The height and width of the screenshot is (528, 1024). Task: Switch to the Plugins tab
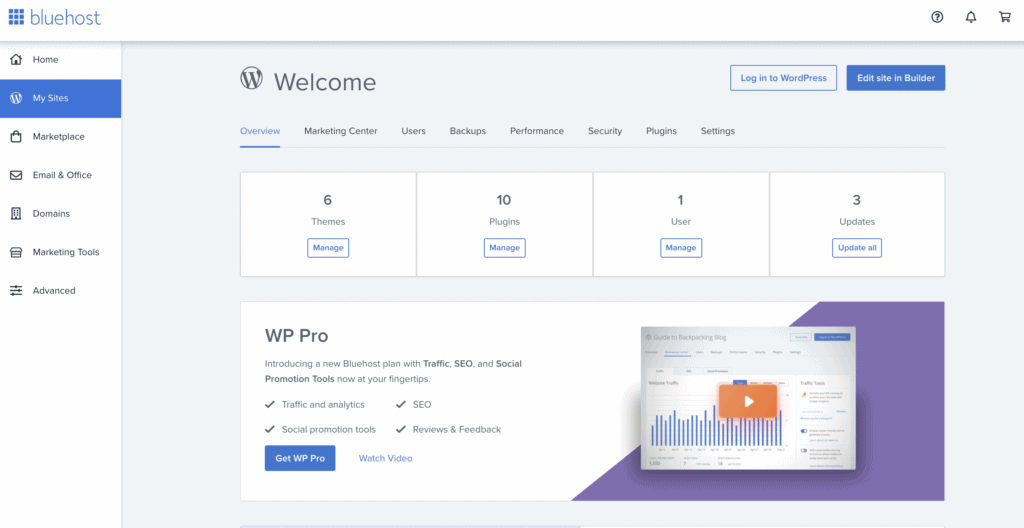pos(662,131)
